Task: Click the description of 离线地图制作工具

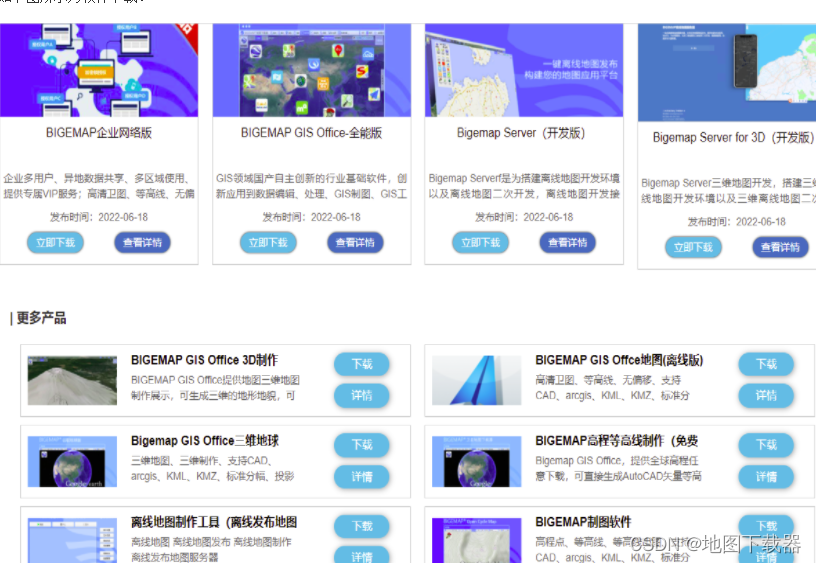Action: [x=211, y=549]
